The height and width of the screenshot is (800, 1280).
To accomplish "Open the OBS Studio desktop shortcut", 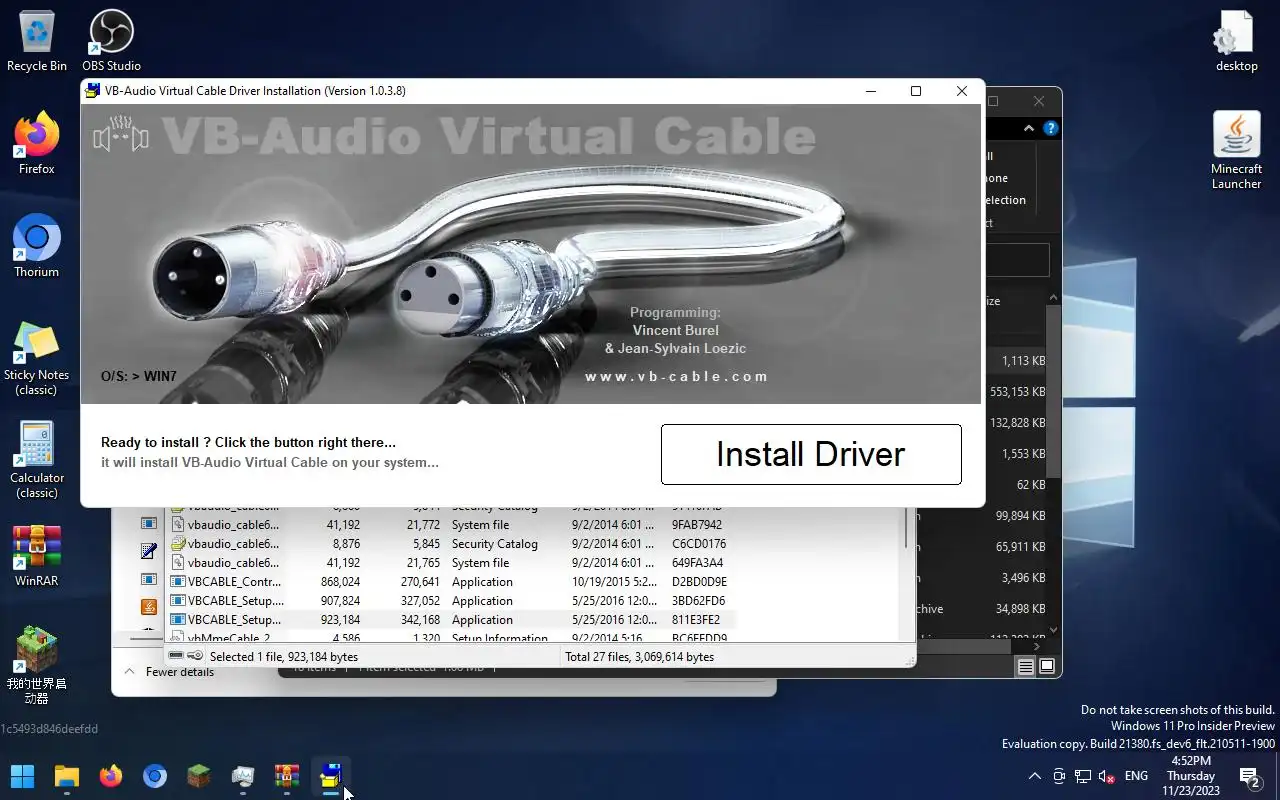I will click(x=111, y=40).
